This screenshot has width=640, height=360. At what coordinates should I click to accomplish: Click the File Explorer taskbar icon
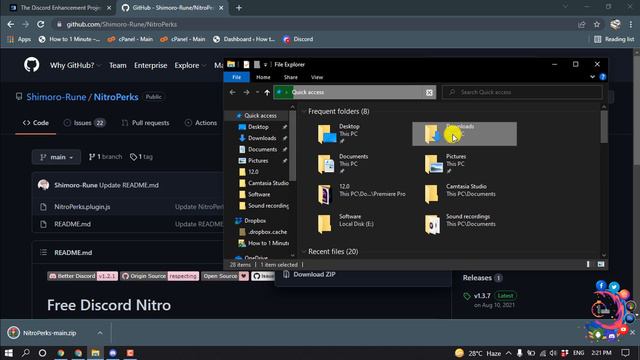96,353
